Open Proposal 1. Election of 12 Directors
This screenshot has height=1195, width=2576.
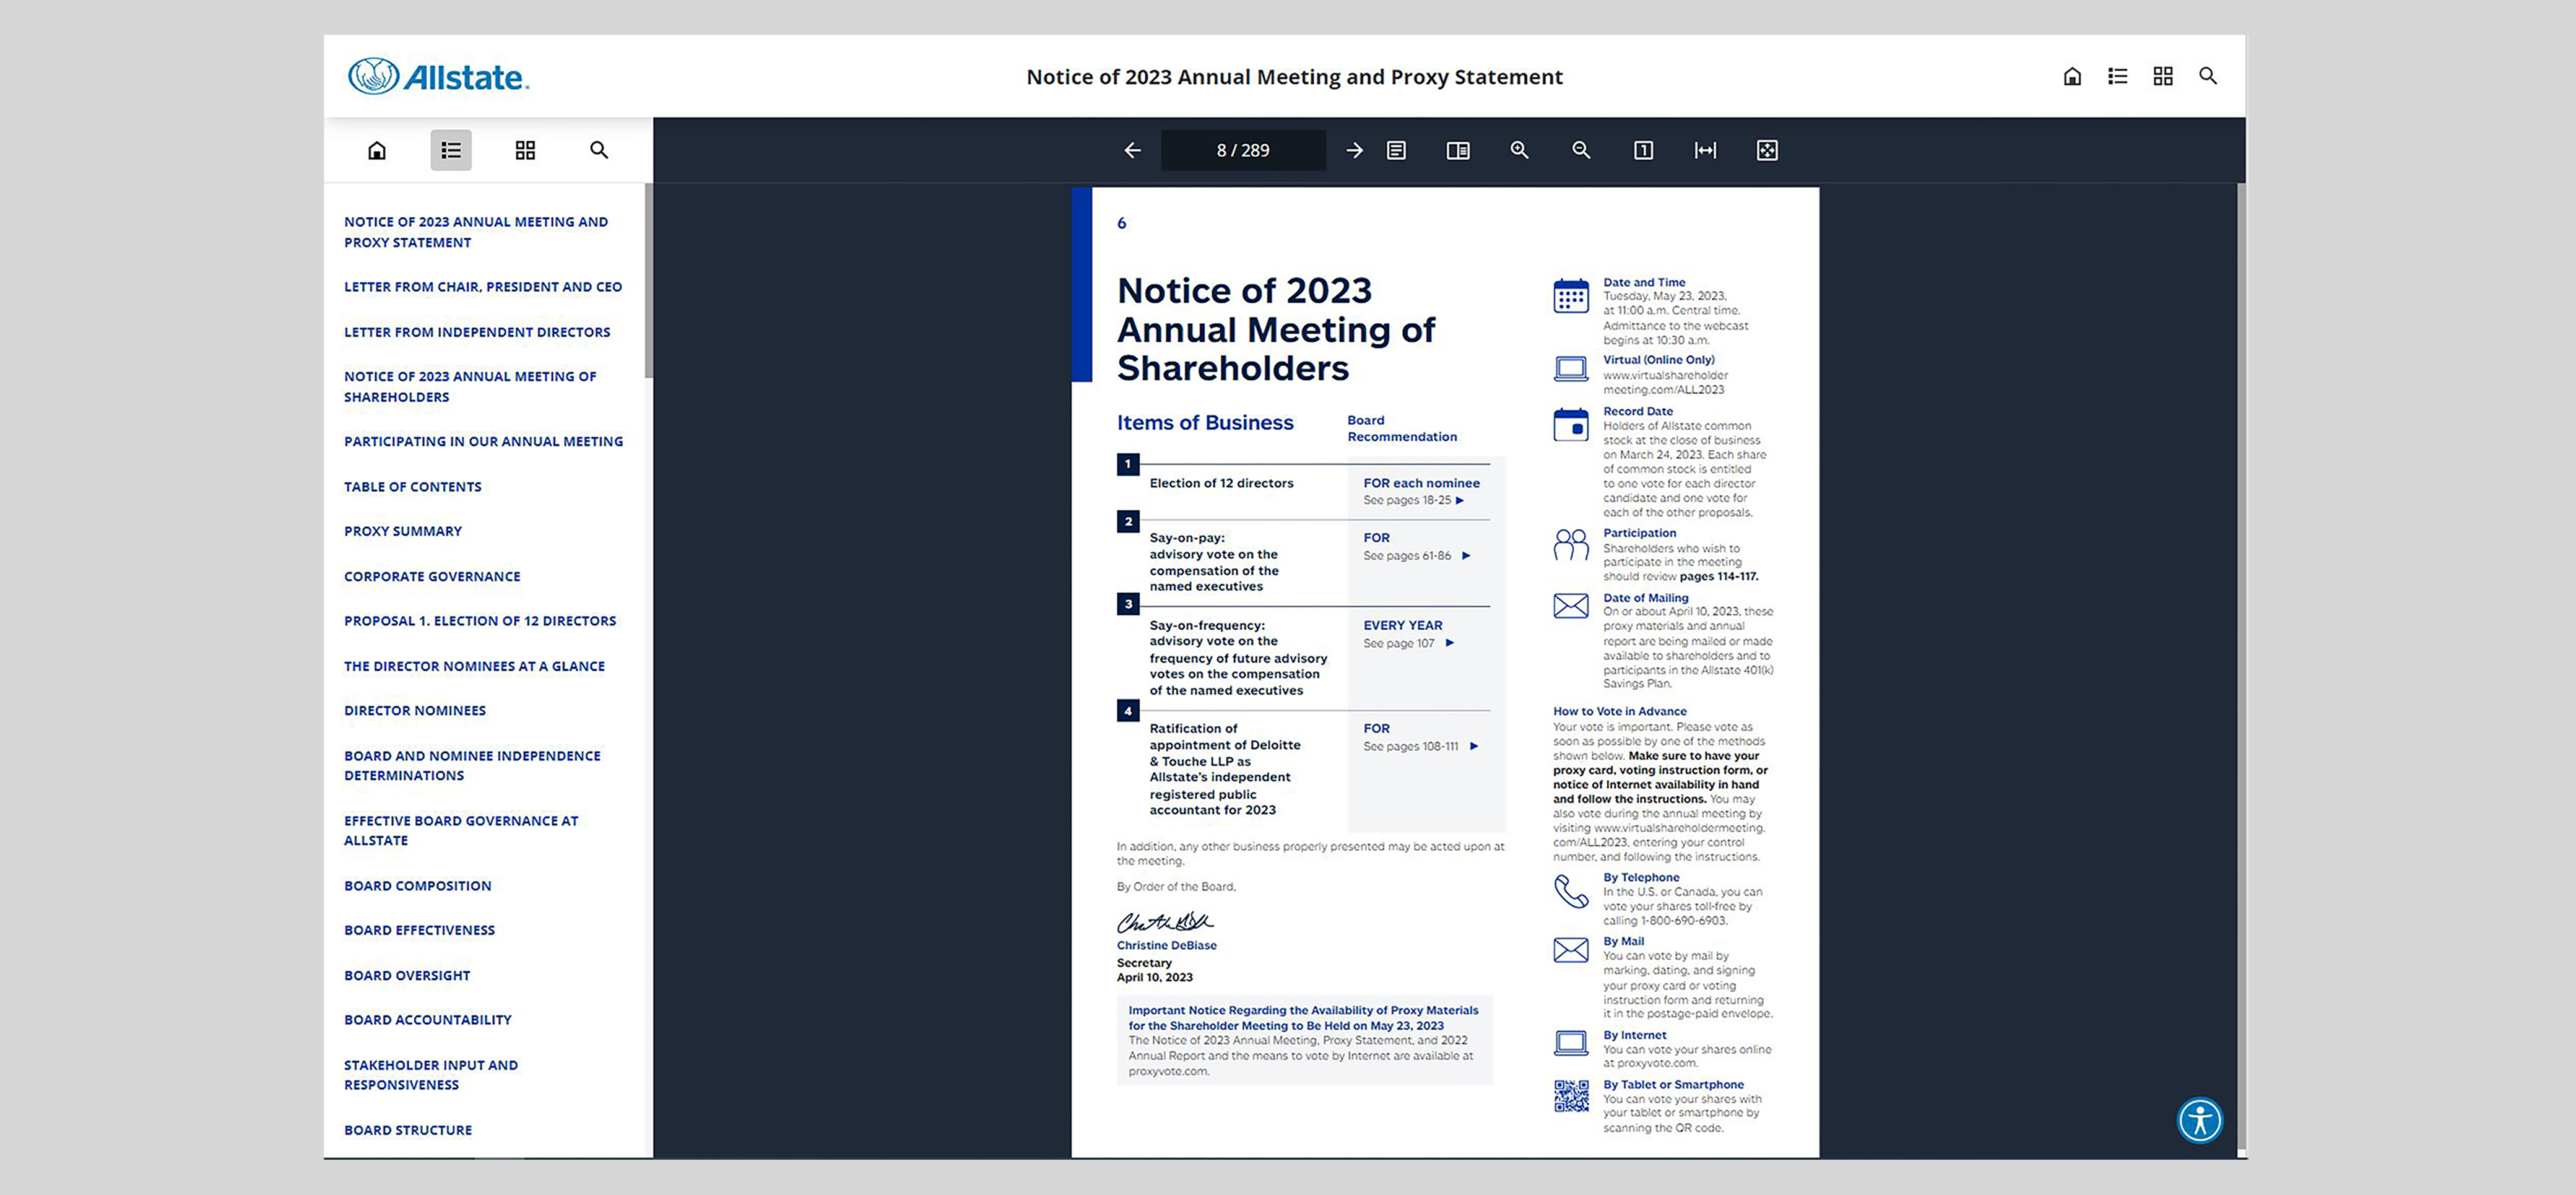coord(480,621)
